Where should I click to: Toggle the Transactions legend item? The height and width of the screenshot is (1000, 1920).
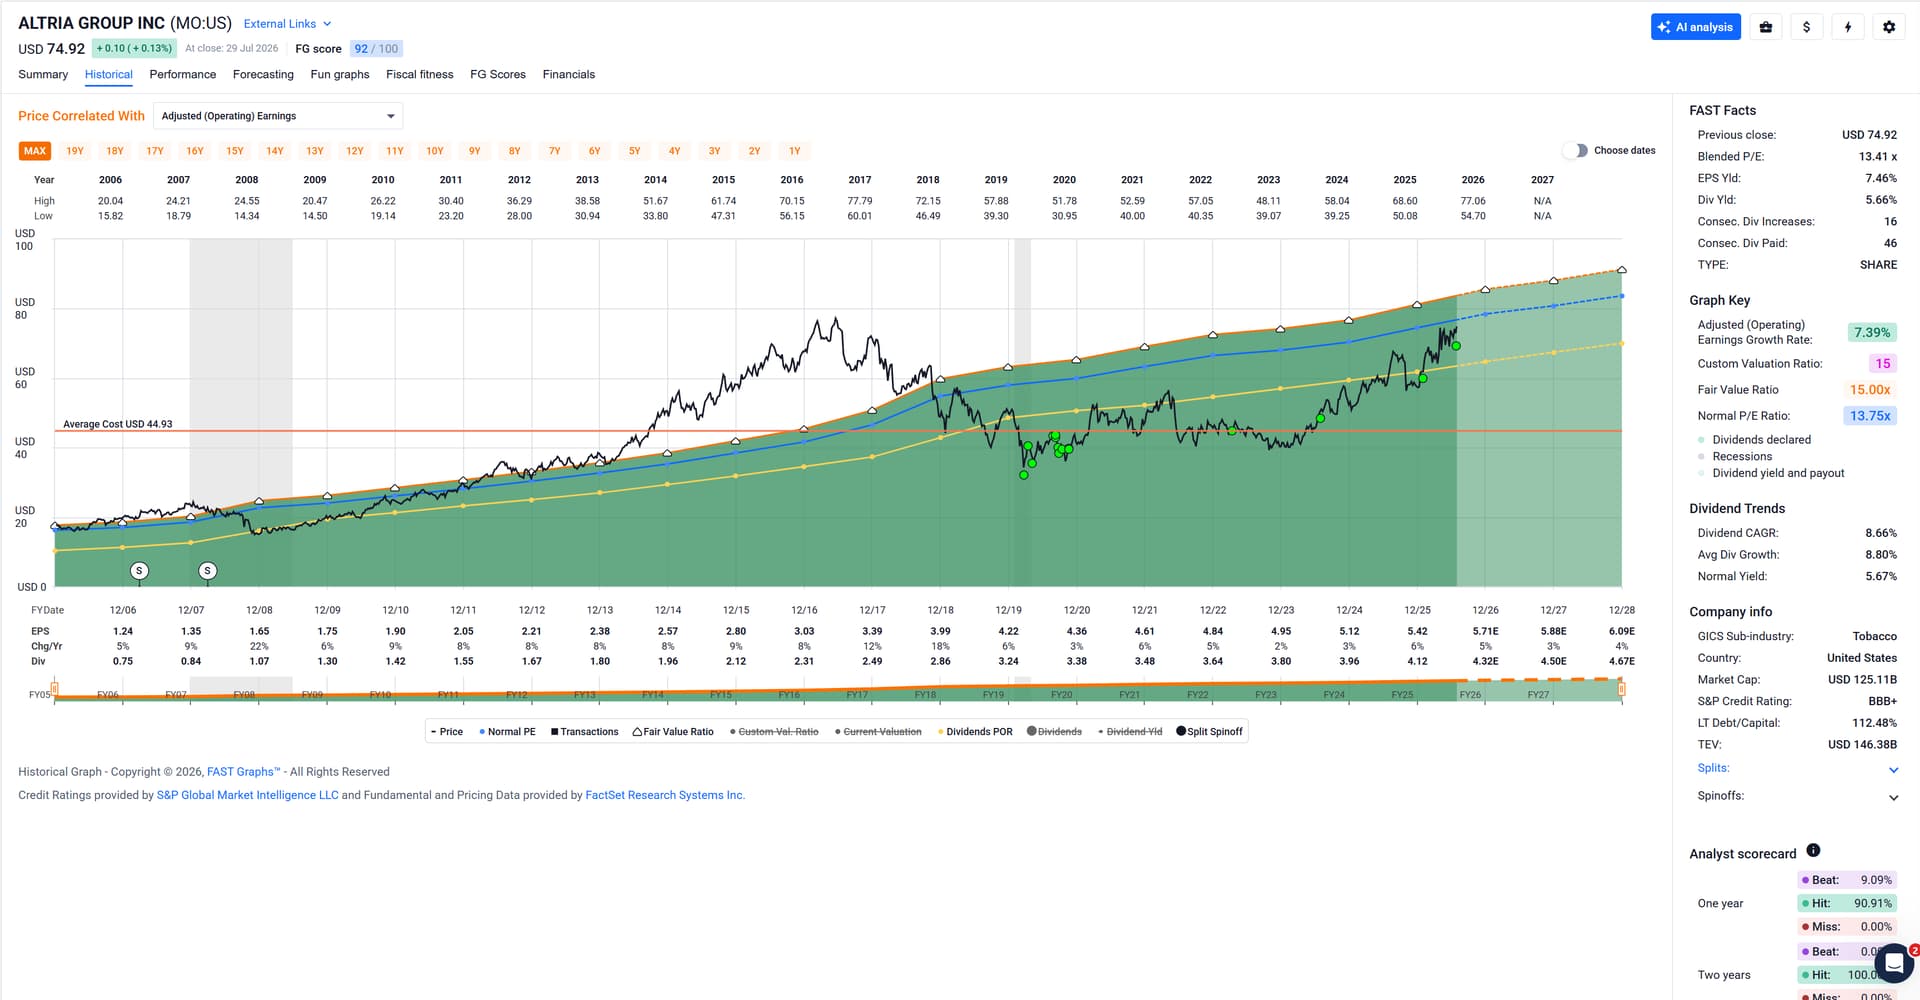(x=584, y=732)
